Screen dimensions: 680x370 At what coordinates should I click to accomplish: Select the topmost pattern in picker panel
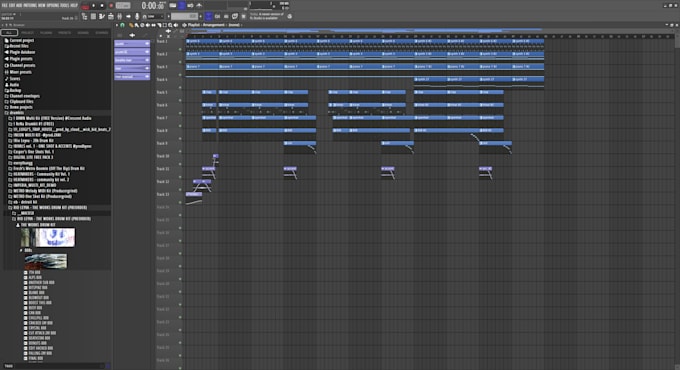pos(132,44)
